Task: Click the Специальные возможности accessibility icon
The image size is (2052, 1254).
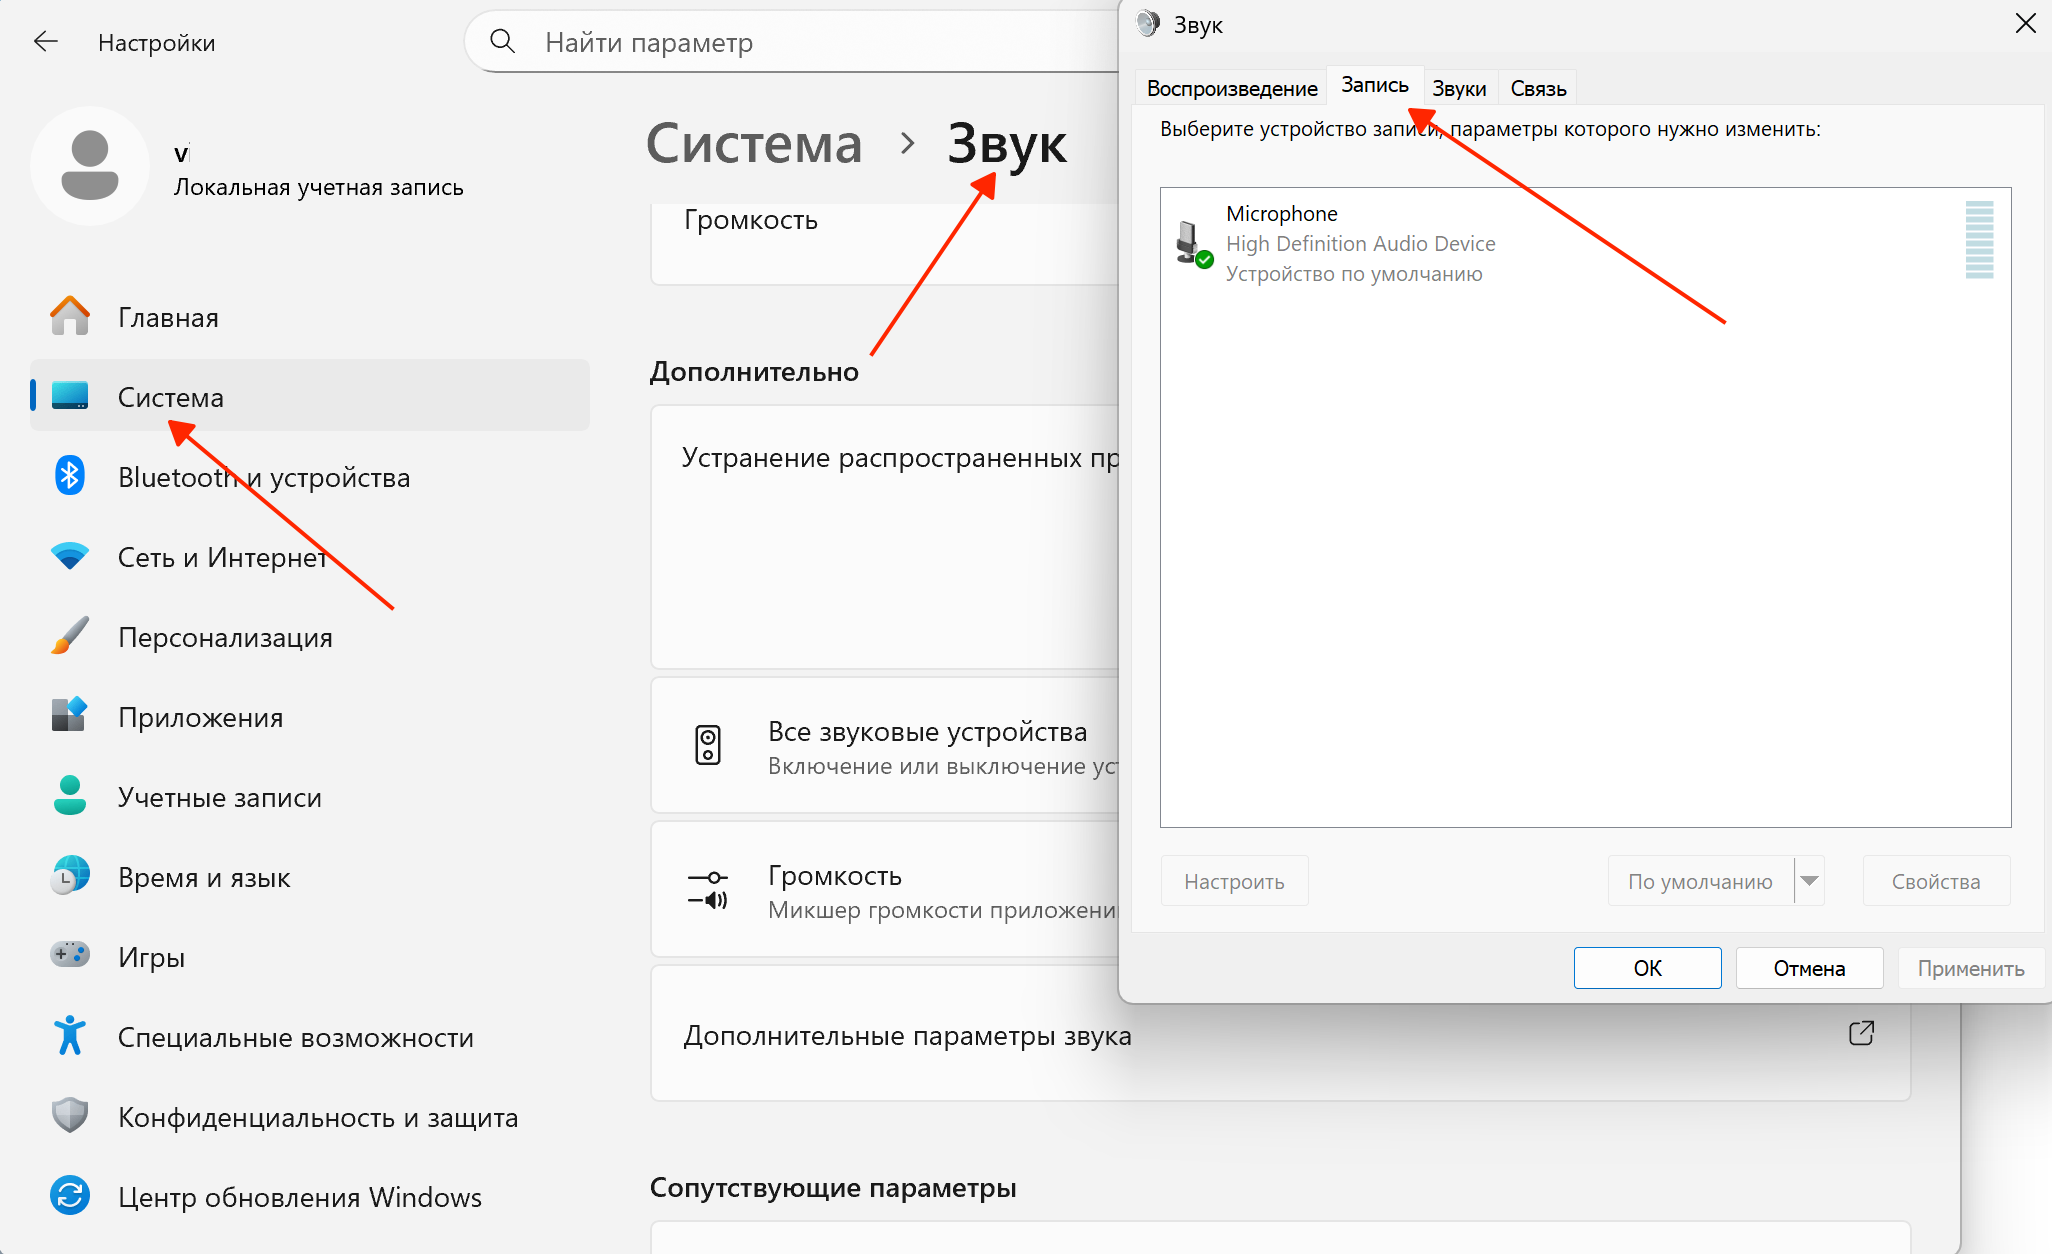Action: [x=70, y=1036]
